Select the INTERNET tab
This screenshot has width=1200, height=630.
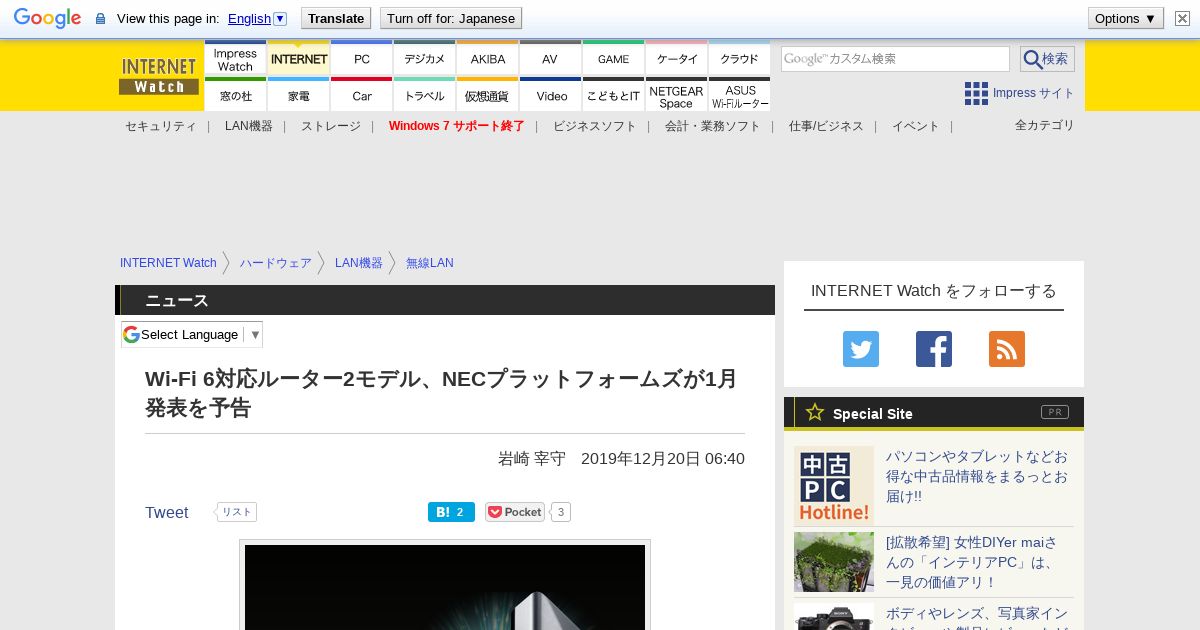tap(298, 60)
